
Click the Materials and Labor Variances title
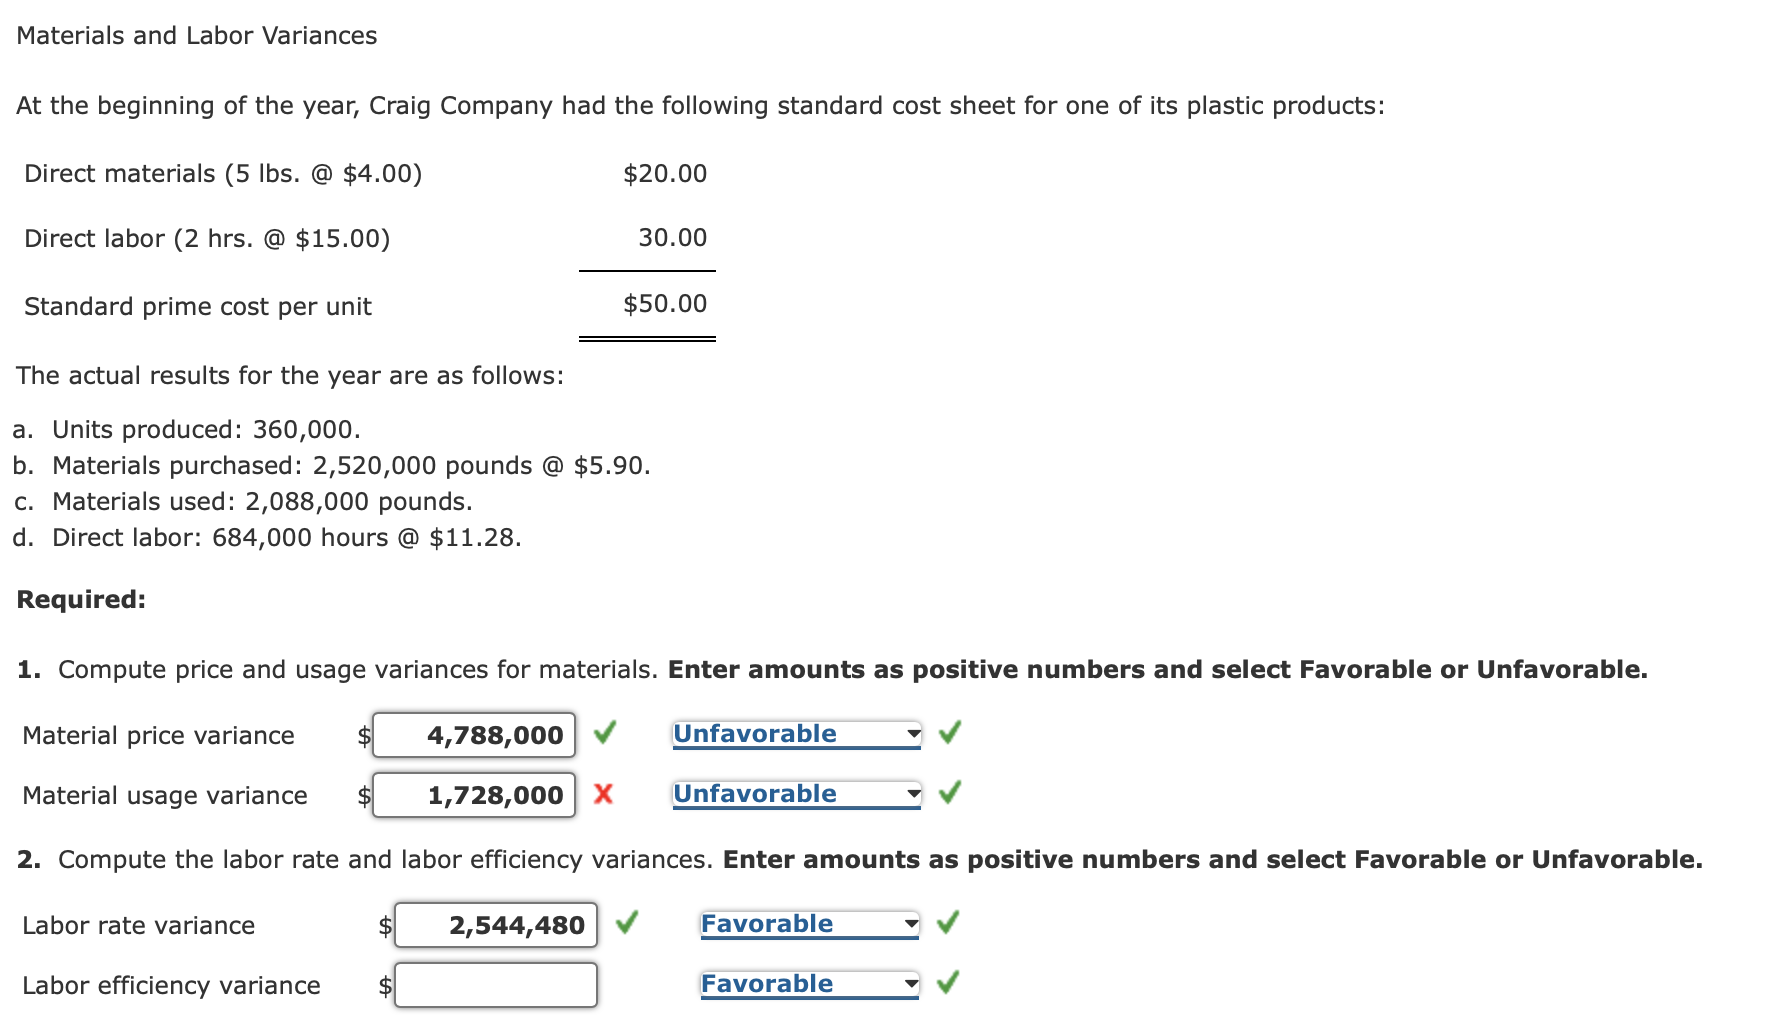(x=197, y=35)
